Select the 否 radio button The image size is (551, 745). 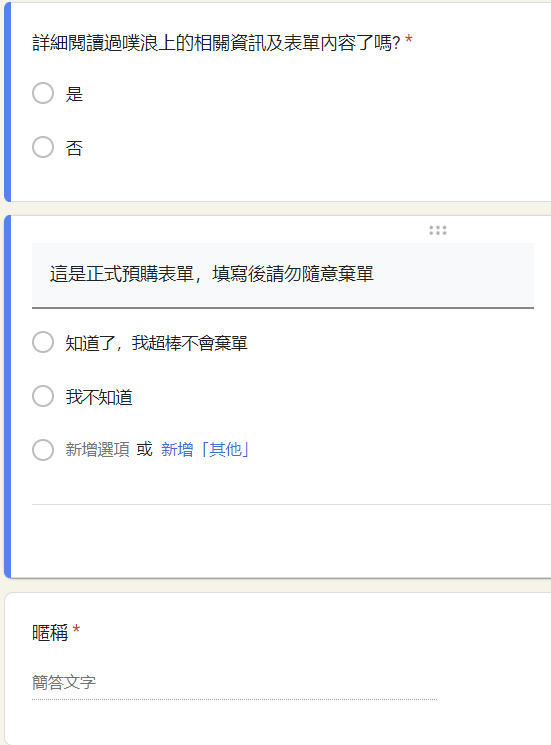[x=43, y=147]
